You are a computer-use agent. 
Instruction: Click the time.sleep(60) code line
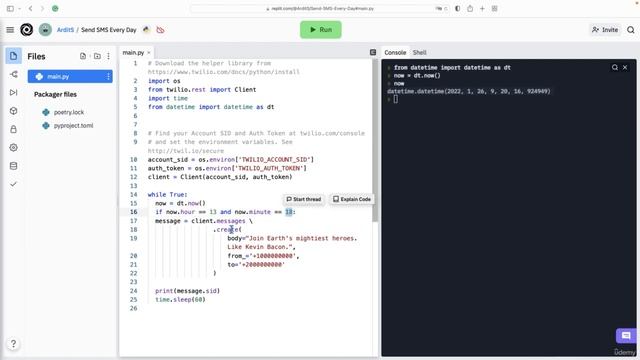(180, 300)
